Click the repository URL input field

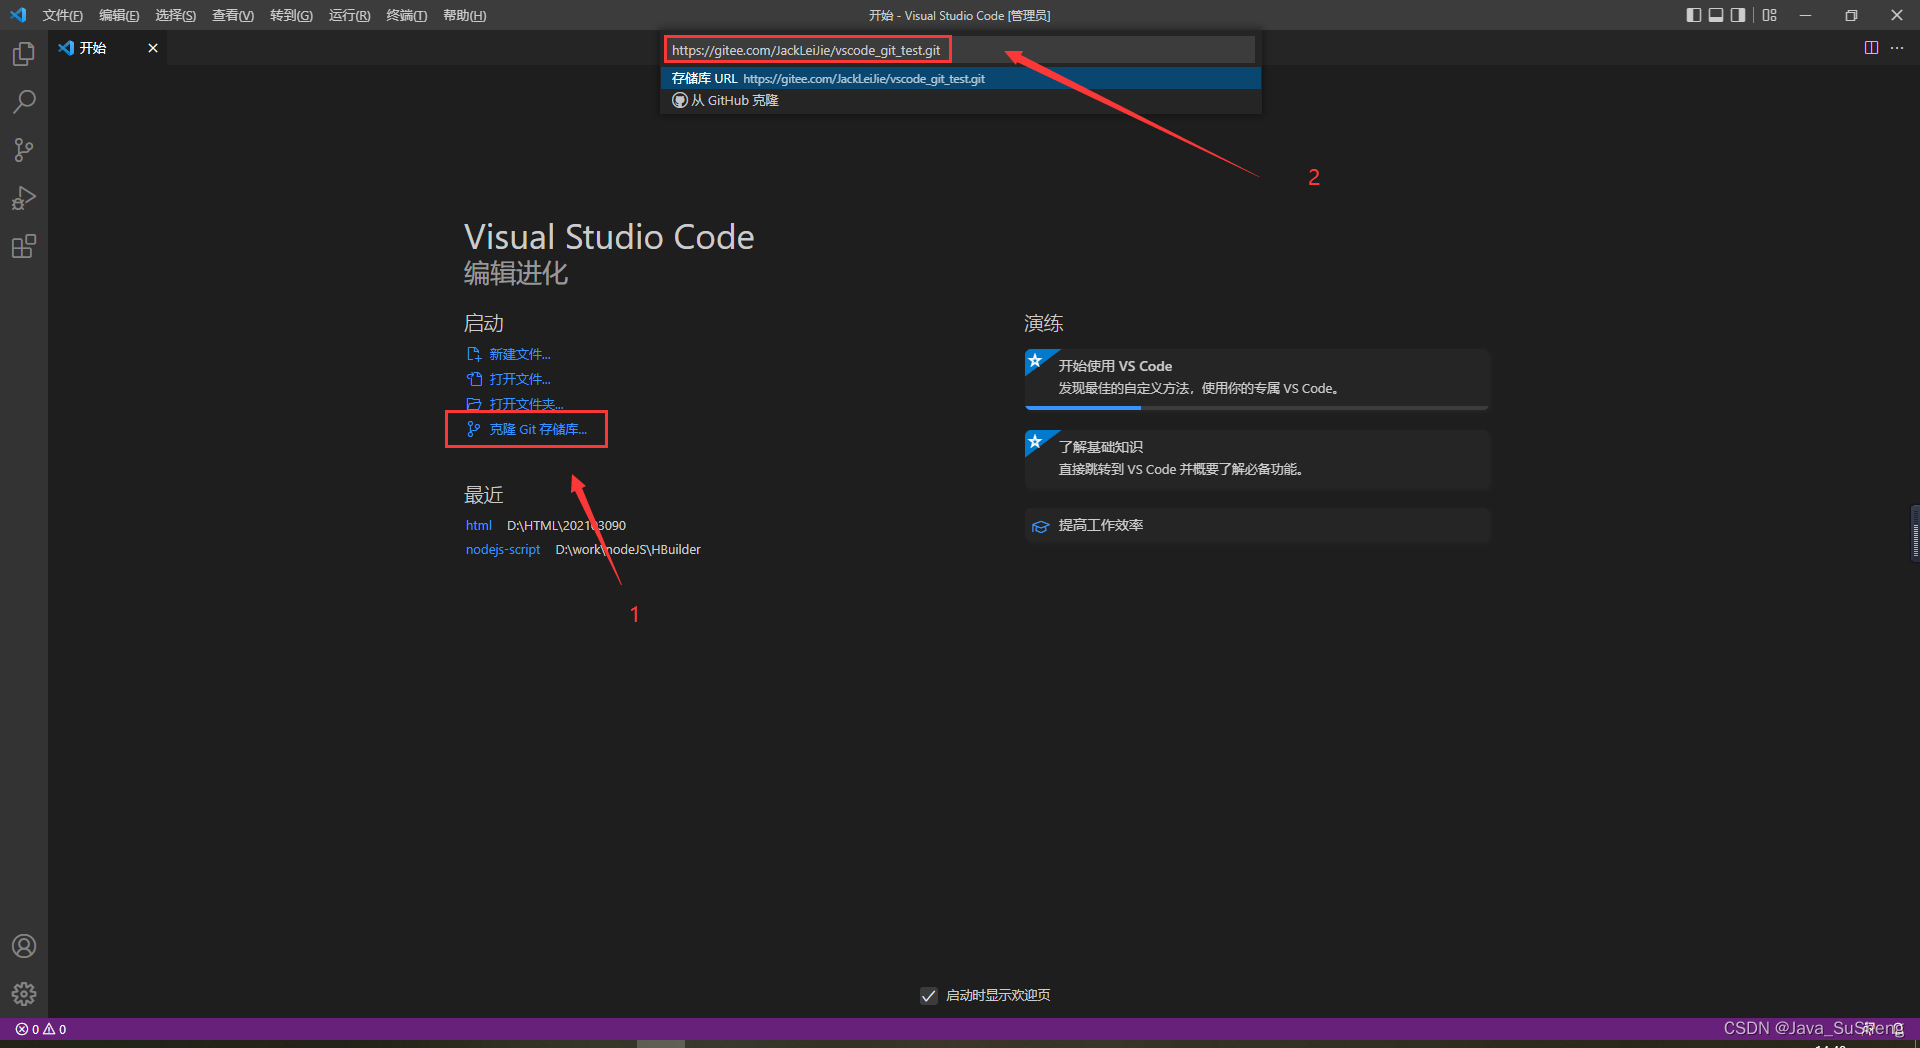pos(960,50)
